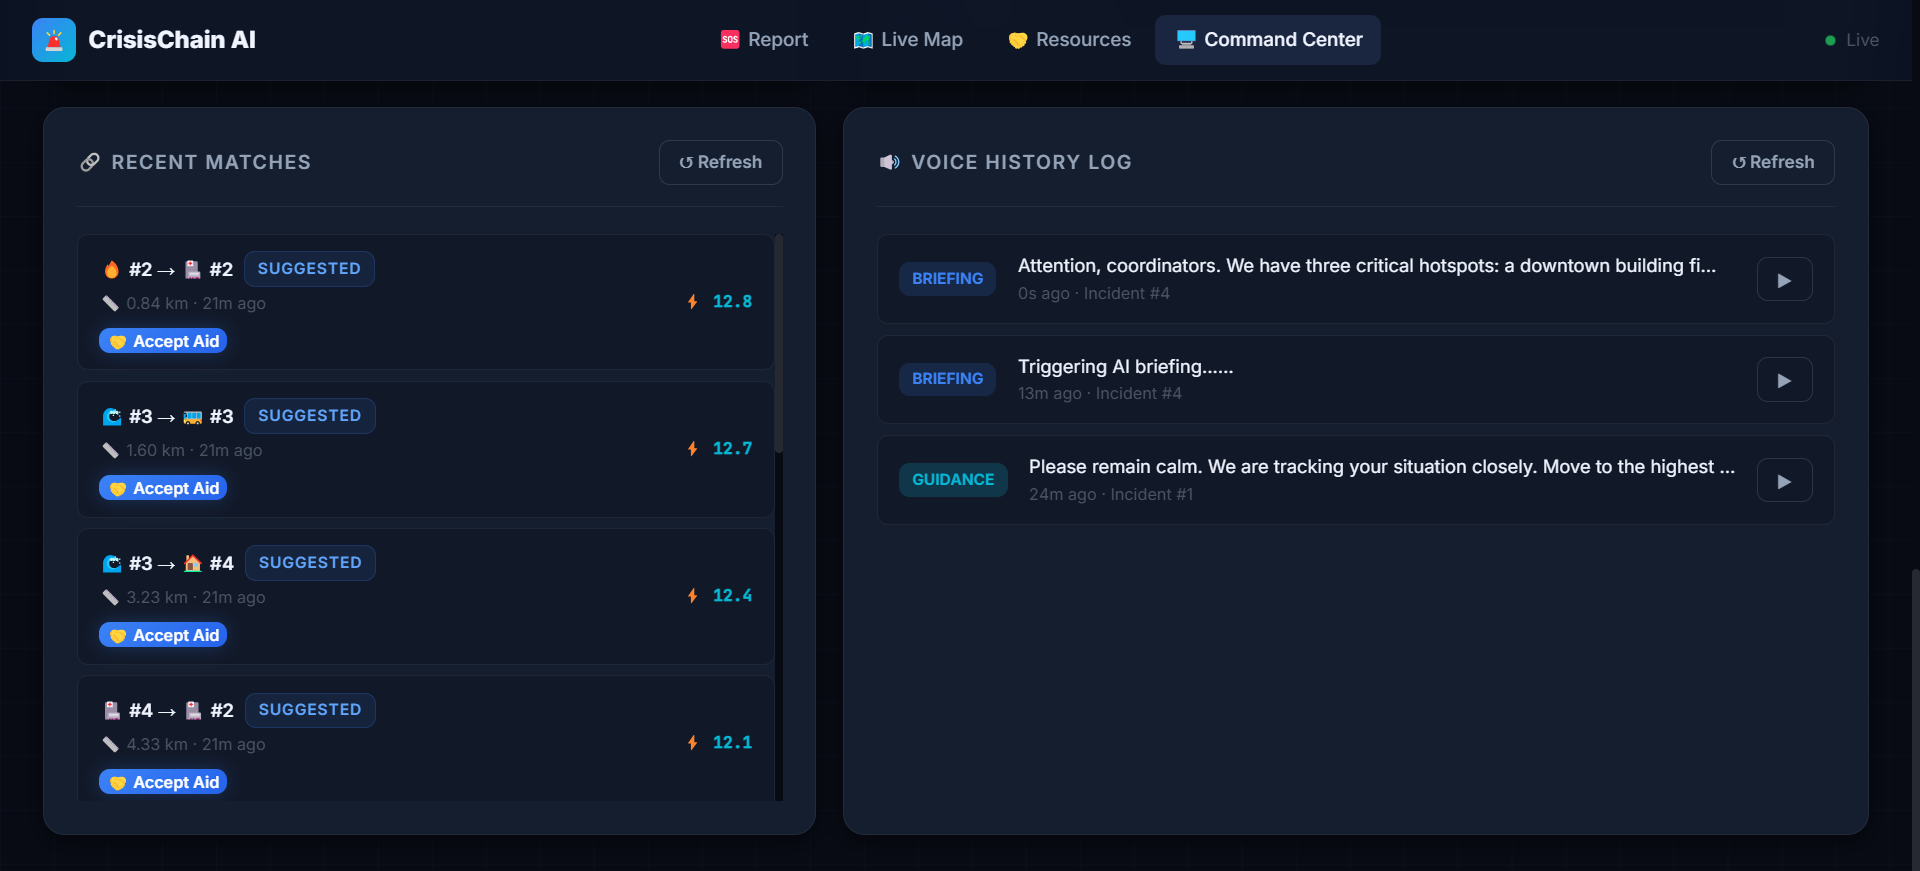Screen dimensions: 1920x871
Task: Click the house icon in the 3.23 km match
Action: (x=193, y=564)
